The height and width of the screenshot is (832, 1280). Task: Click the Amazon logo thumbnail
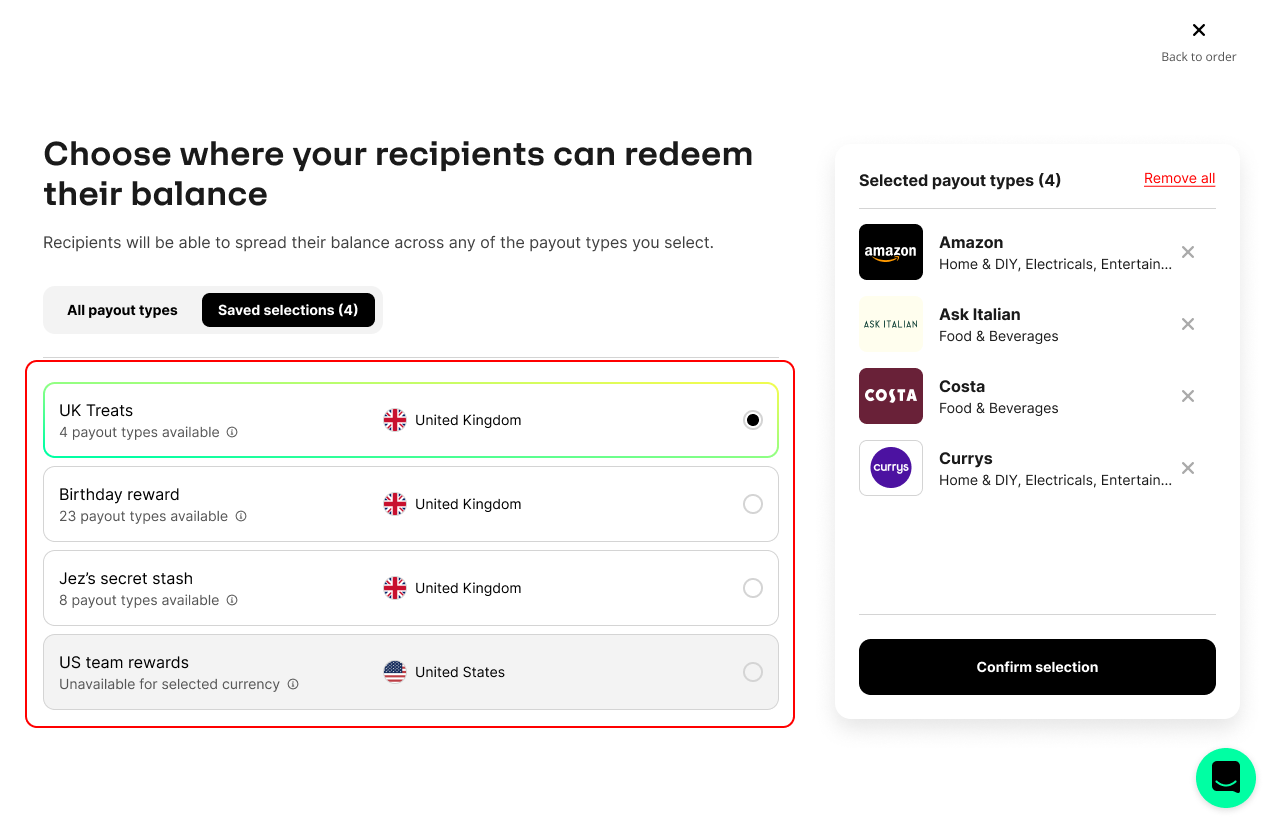click(x=891, y=252)
